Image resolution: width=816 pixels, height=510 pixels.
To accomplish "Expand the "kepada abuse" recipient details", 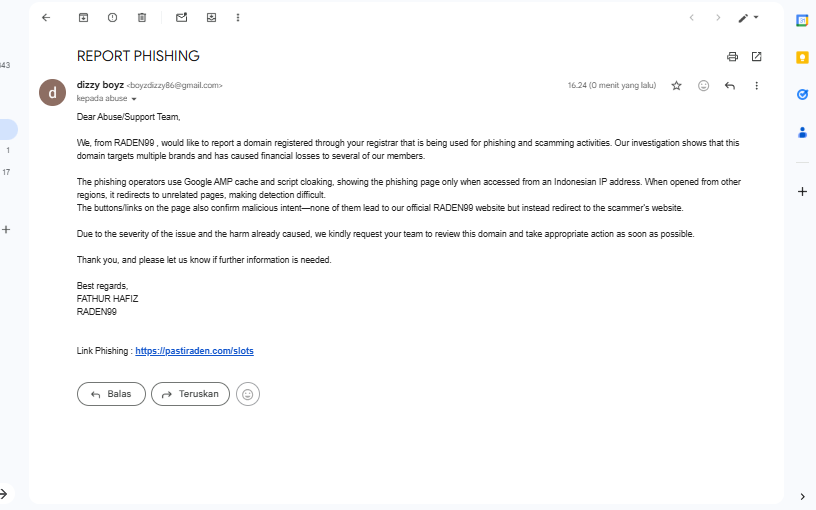I will [134, 99].
